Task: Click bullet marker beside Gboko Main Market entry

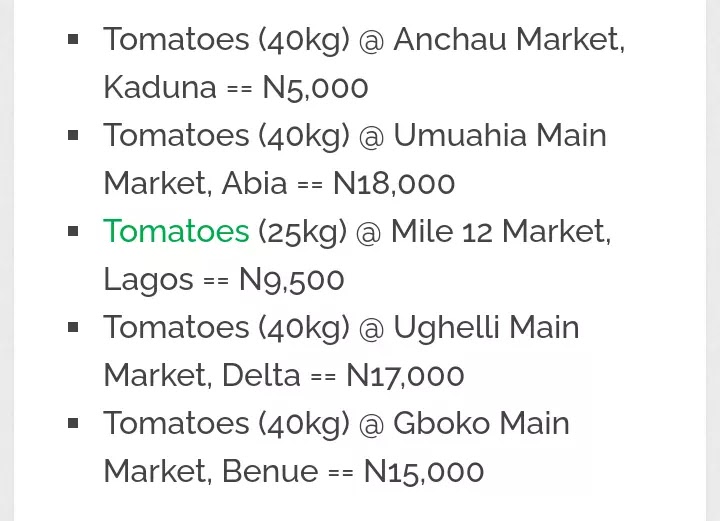Action: (x=73, y=424)
